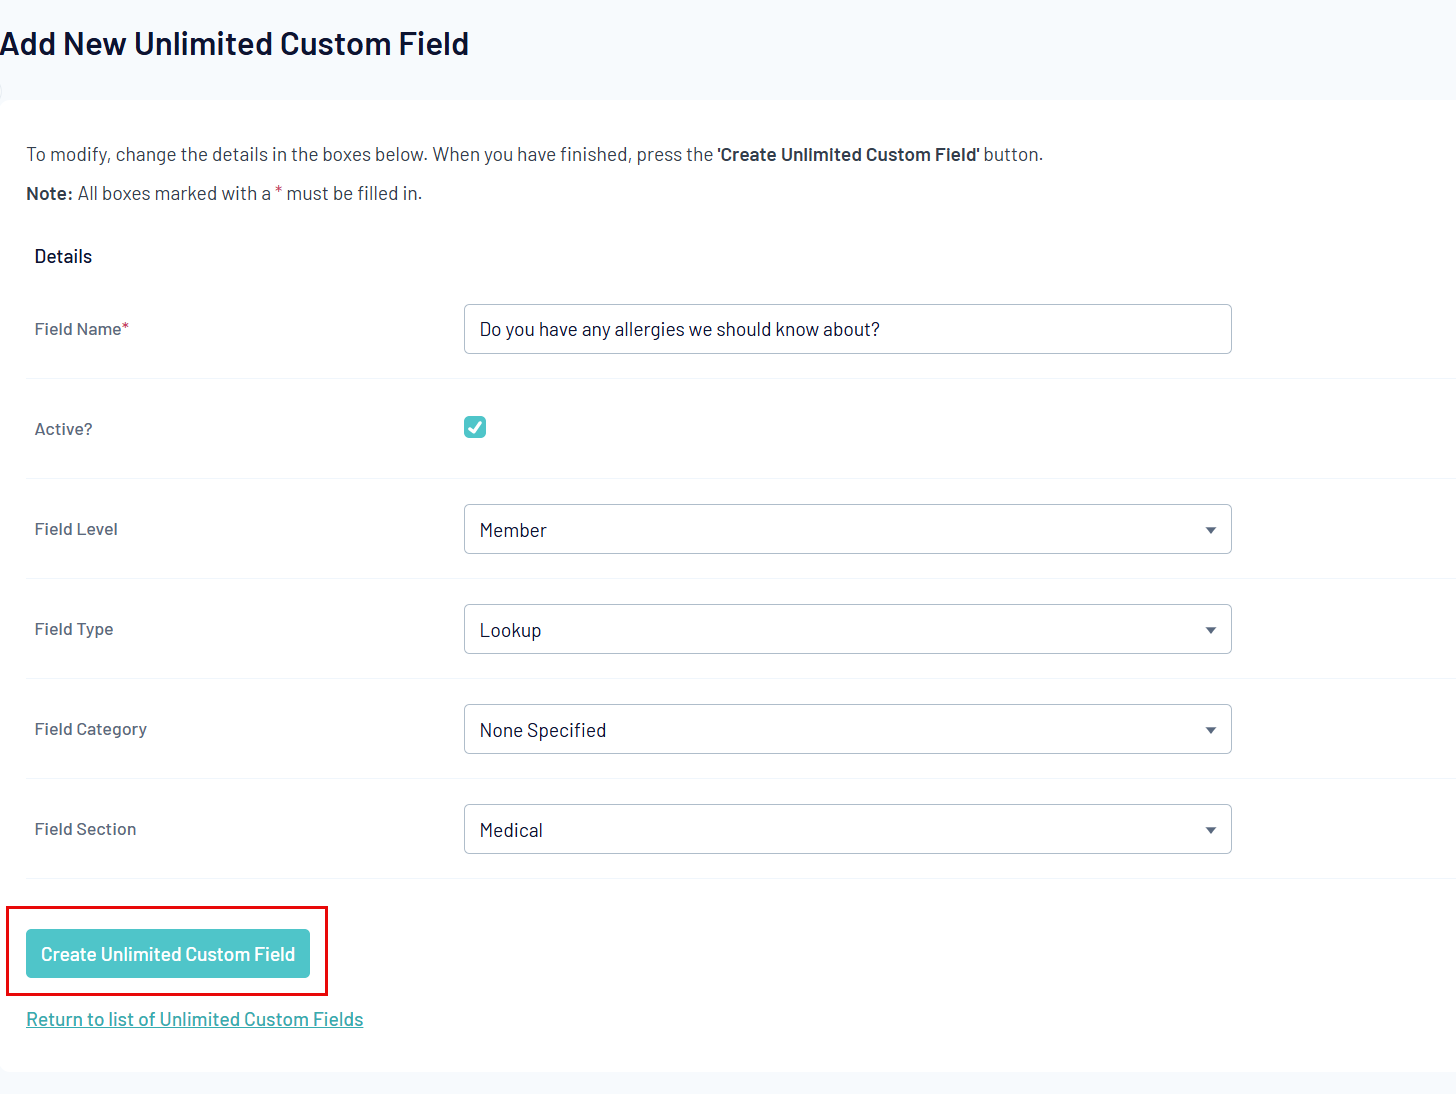Click the red asterisk in the Note line
The height and width of the screenshot is (1094, 1456).
pyautogui.click(x=279, y=191)
